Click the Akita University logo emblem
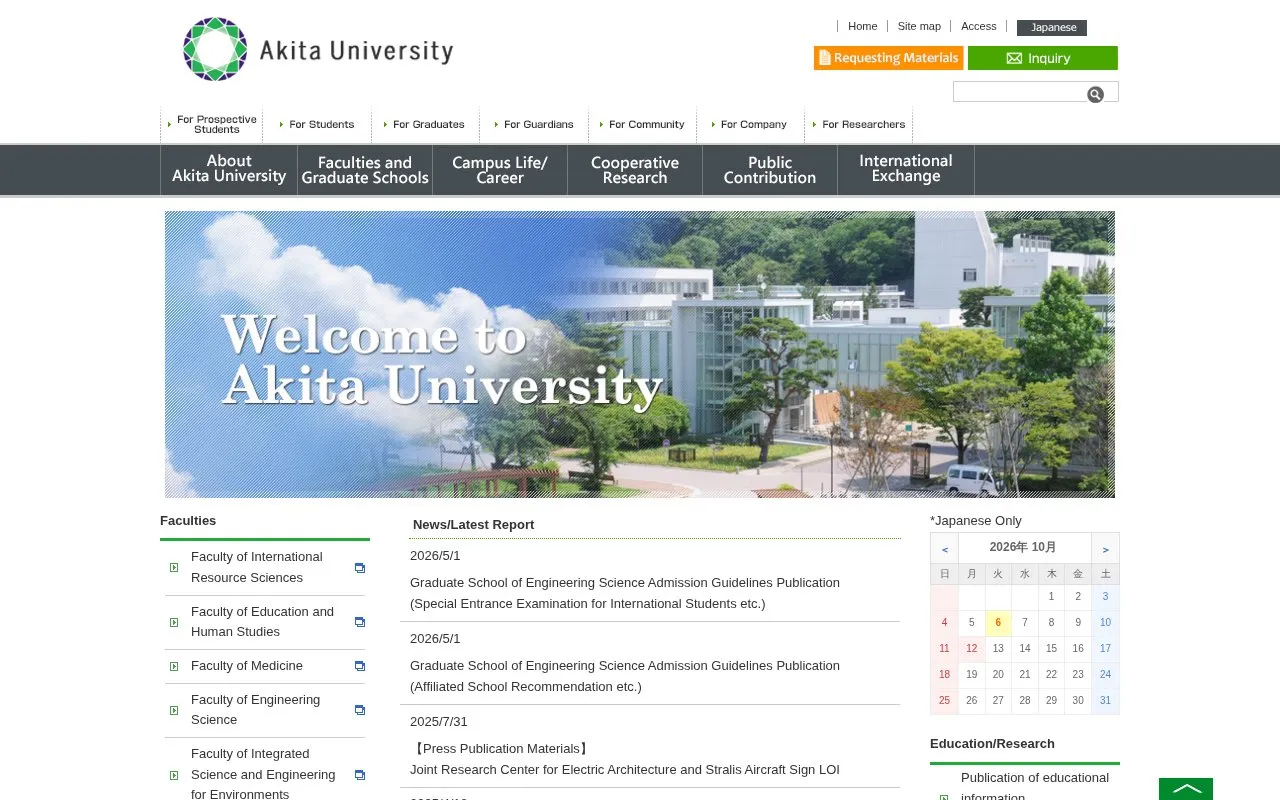This screenshot has width=1280, height=800. coord(215,49)
